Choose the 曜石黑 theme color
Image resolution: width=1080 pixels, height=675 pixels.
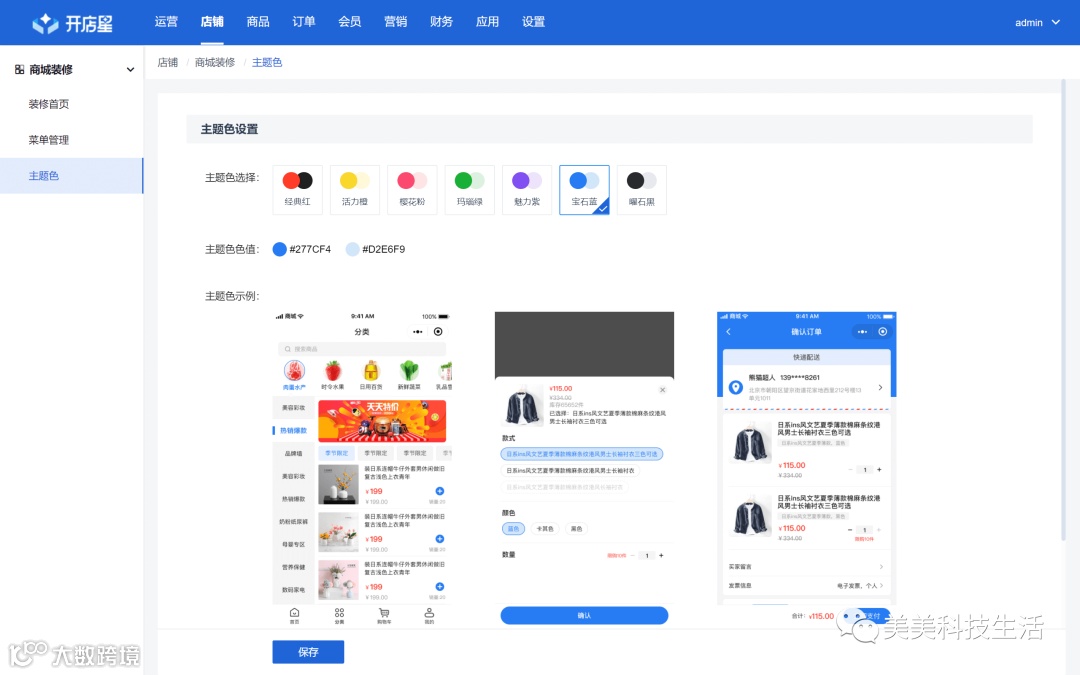(642, 189)
